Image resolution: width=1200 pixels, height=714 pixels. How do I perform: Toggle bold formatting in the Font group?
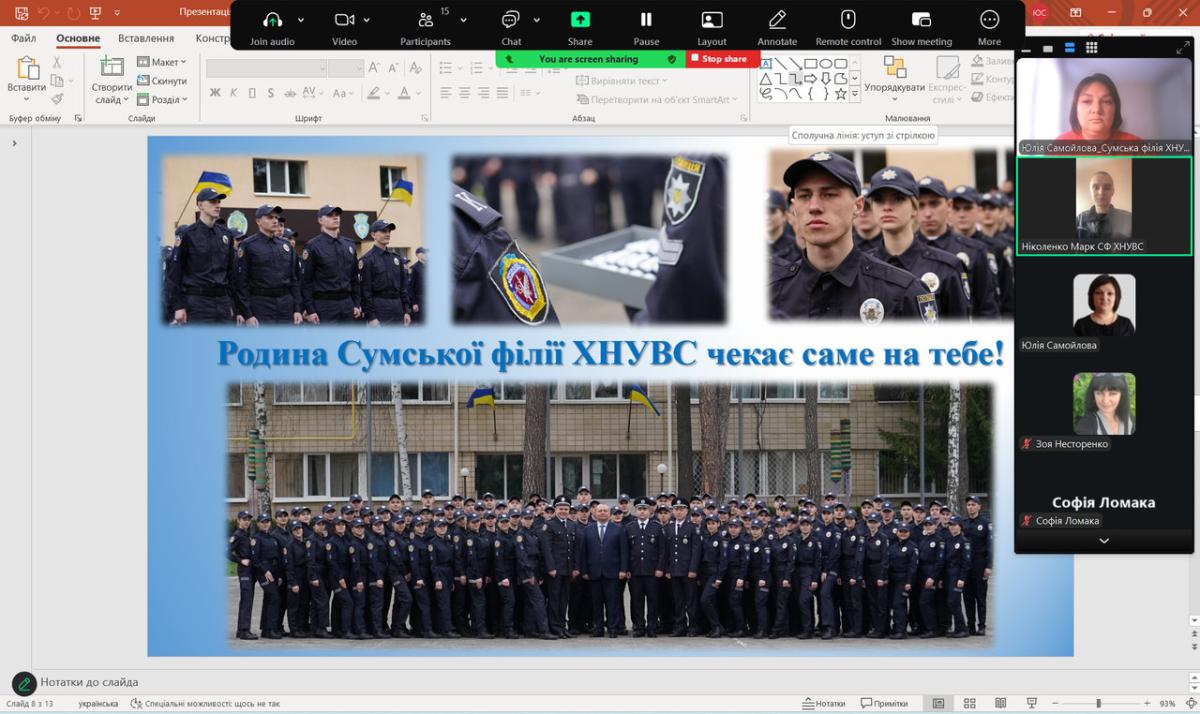click(215, 93)
